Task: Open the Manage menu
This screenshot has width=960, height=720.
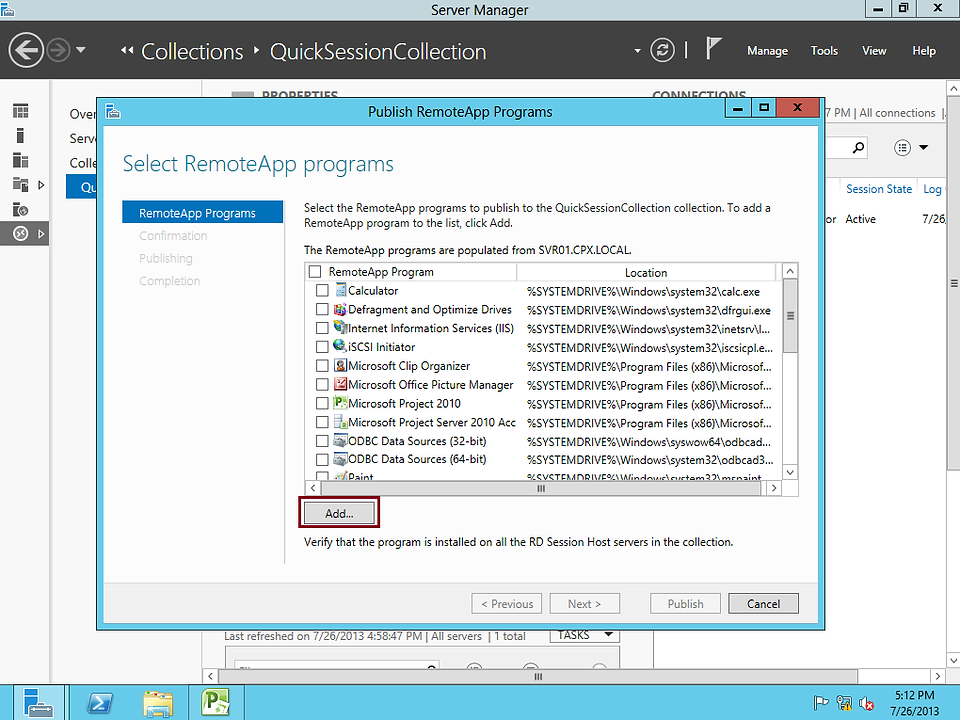Action: coord(767,51)
